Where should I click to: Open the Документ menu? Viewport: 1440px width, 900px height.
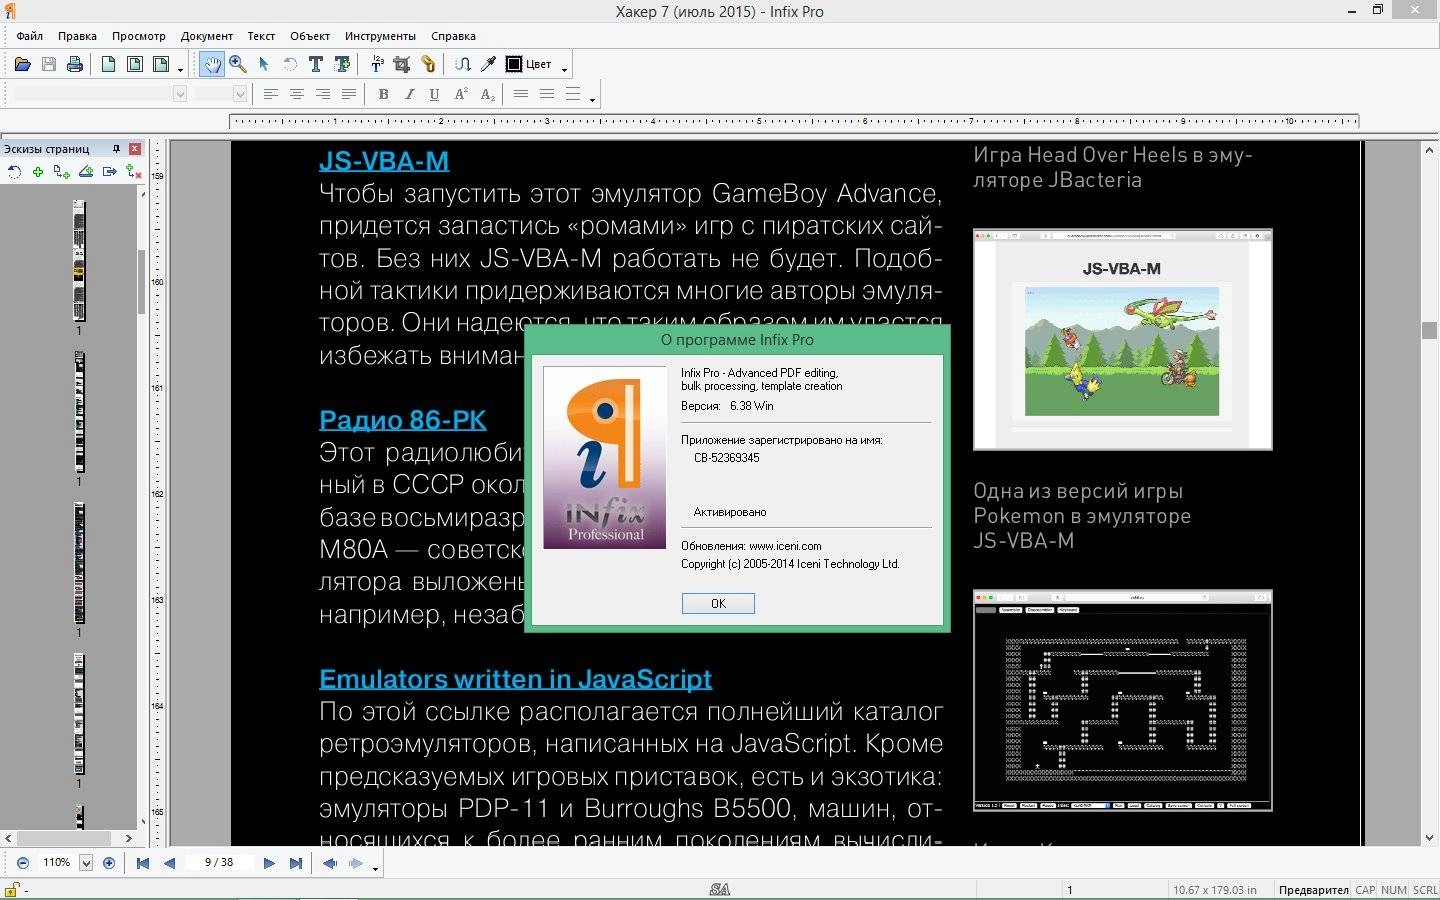tap(207, 36)
